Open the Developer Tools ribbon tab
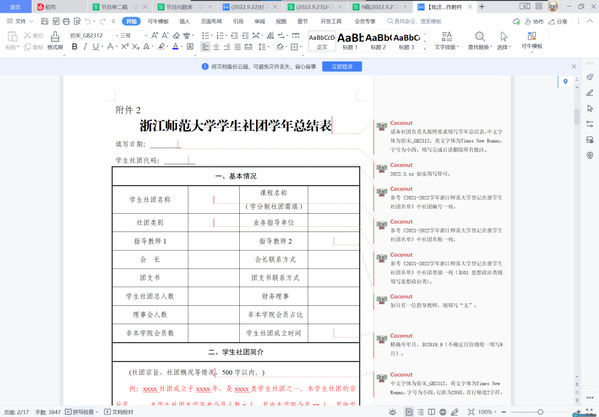This screenshot has width=599, height=417. pos(331,21)
